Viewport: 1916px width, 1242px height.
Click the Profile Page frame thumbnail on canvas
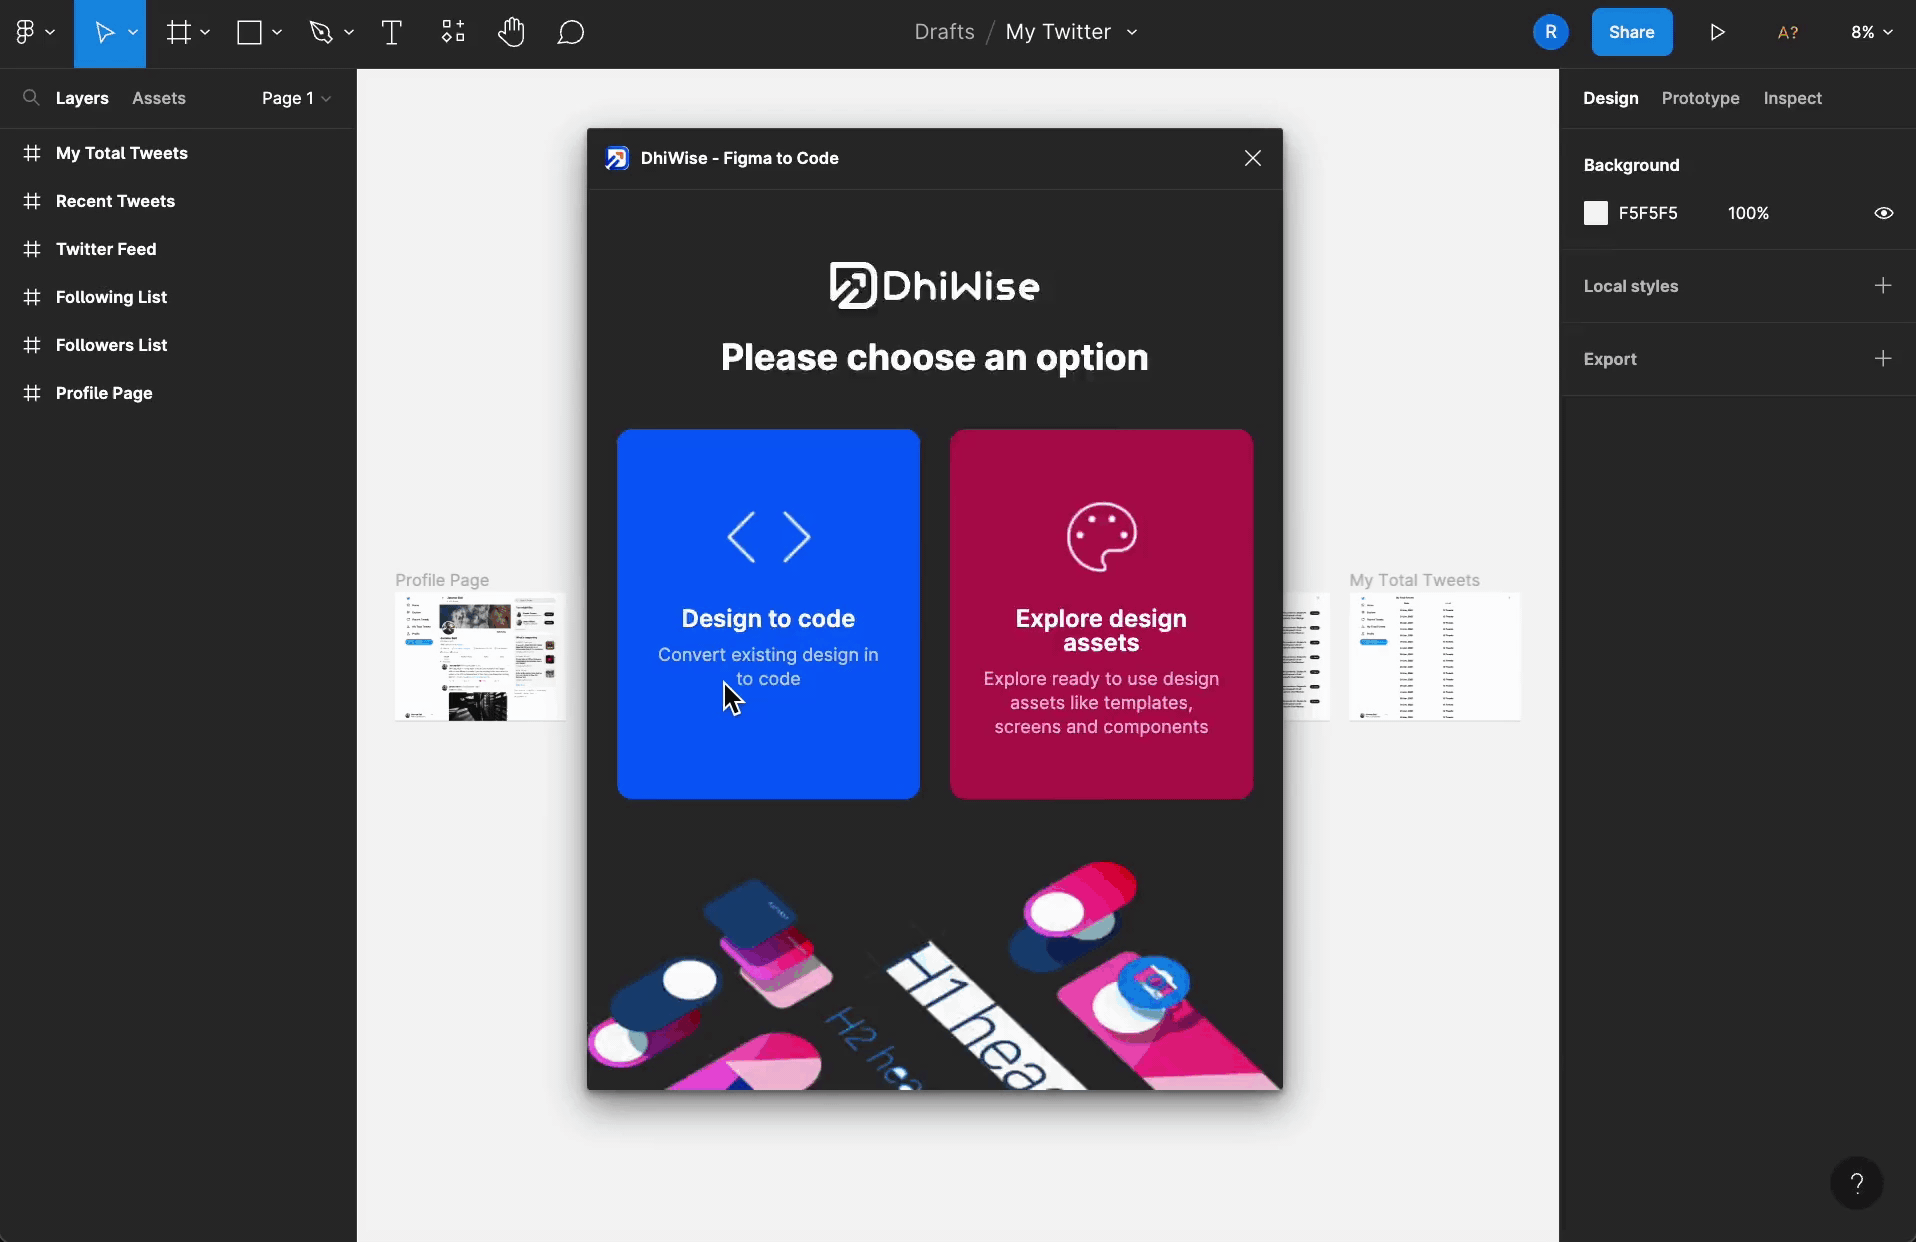pos(480,656)
